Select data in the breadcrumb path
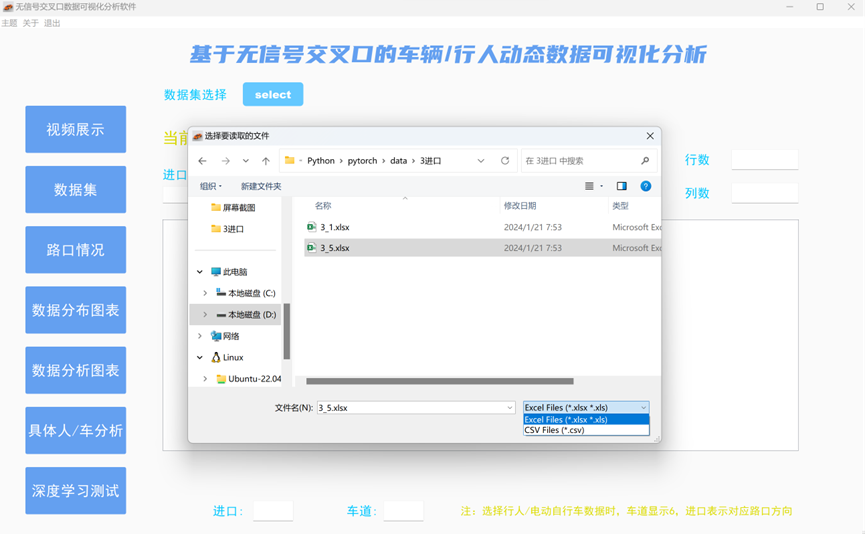865x534 pixels. pyautogui.click(x=398, y=161)
